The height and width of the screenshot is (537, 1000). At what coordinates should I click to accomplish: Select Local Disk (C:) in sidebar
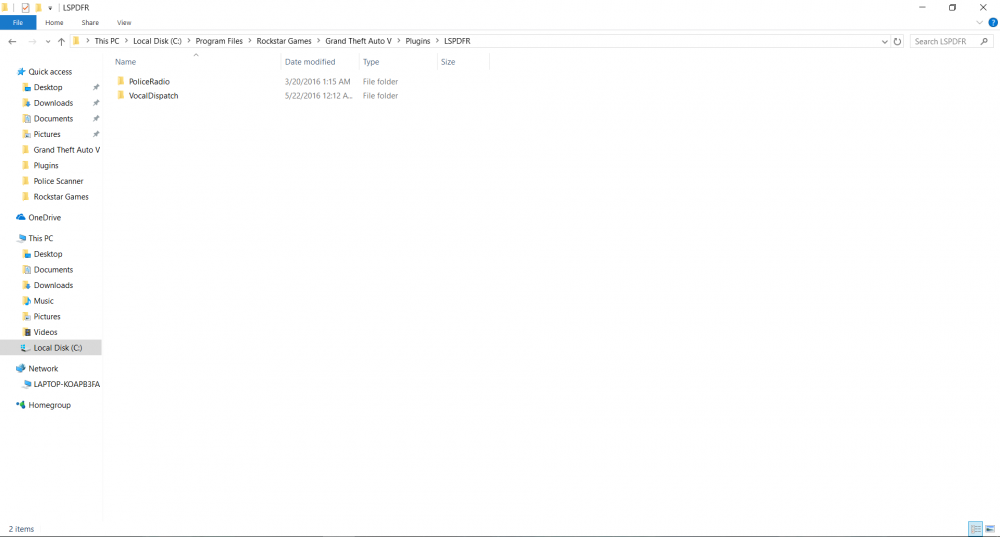click(x=57, y=348)
